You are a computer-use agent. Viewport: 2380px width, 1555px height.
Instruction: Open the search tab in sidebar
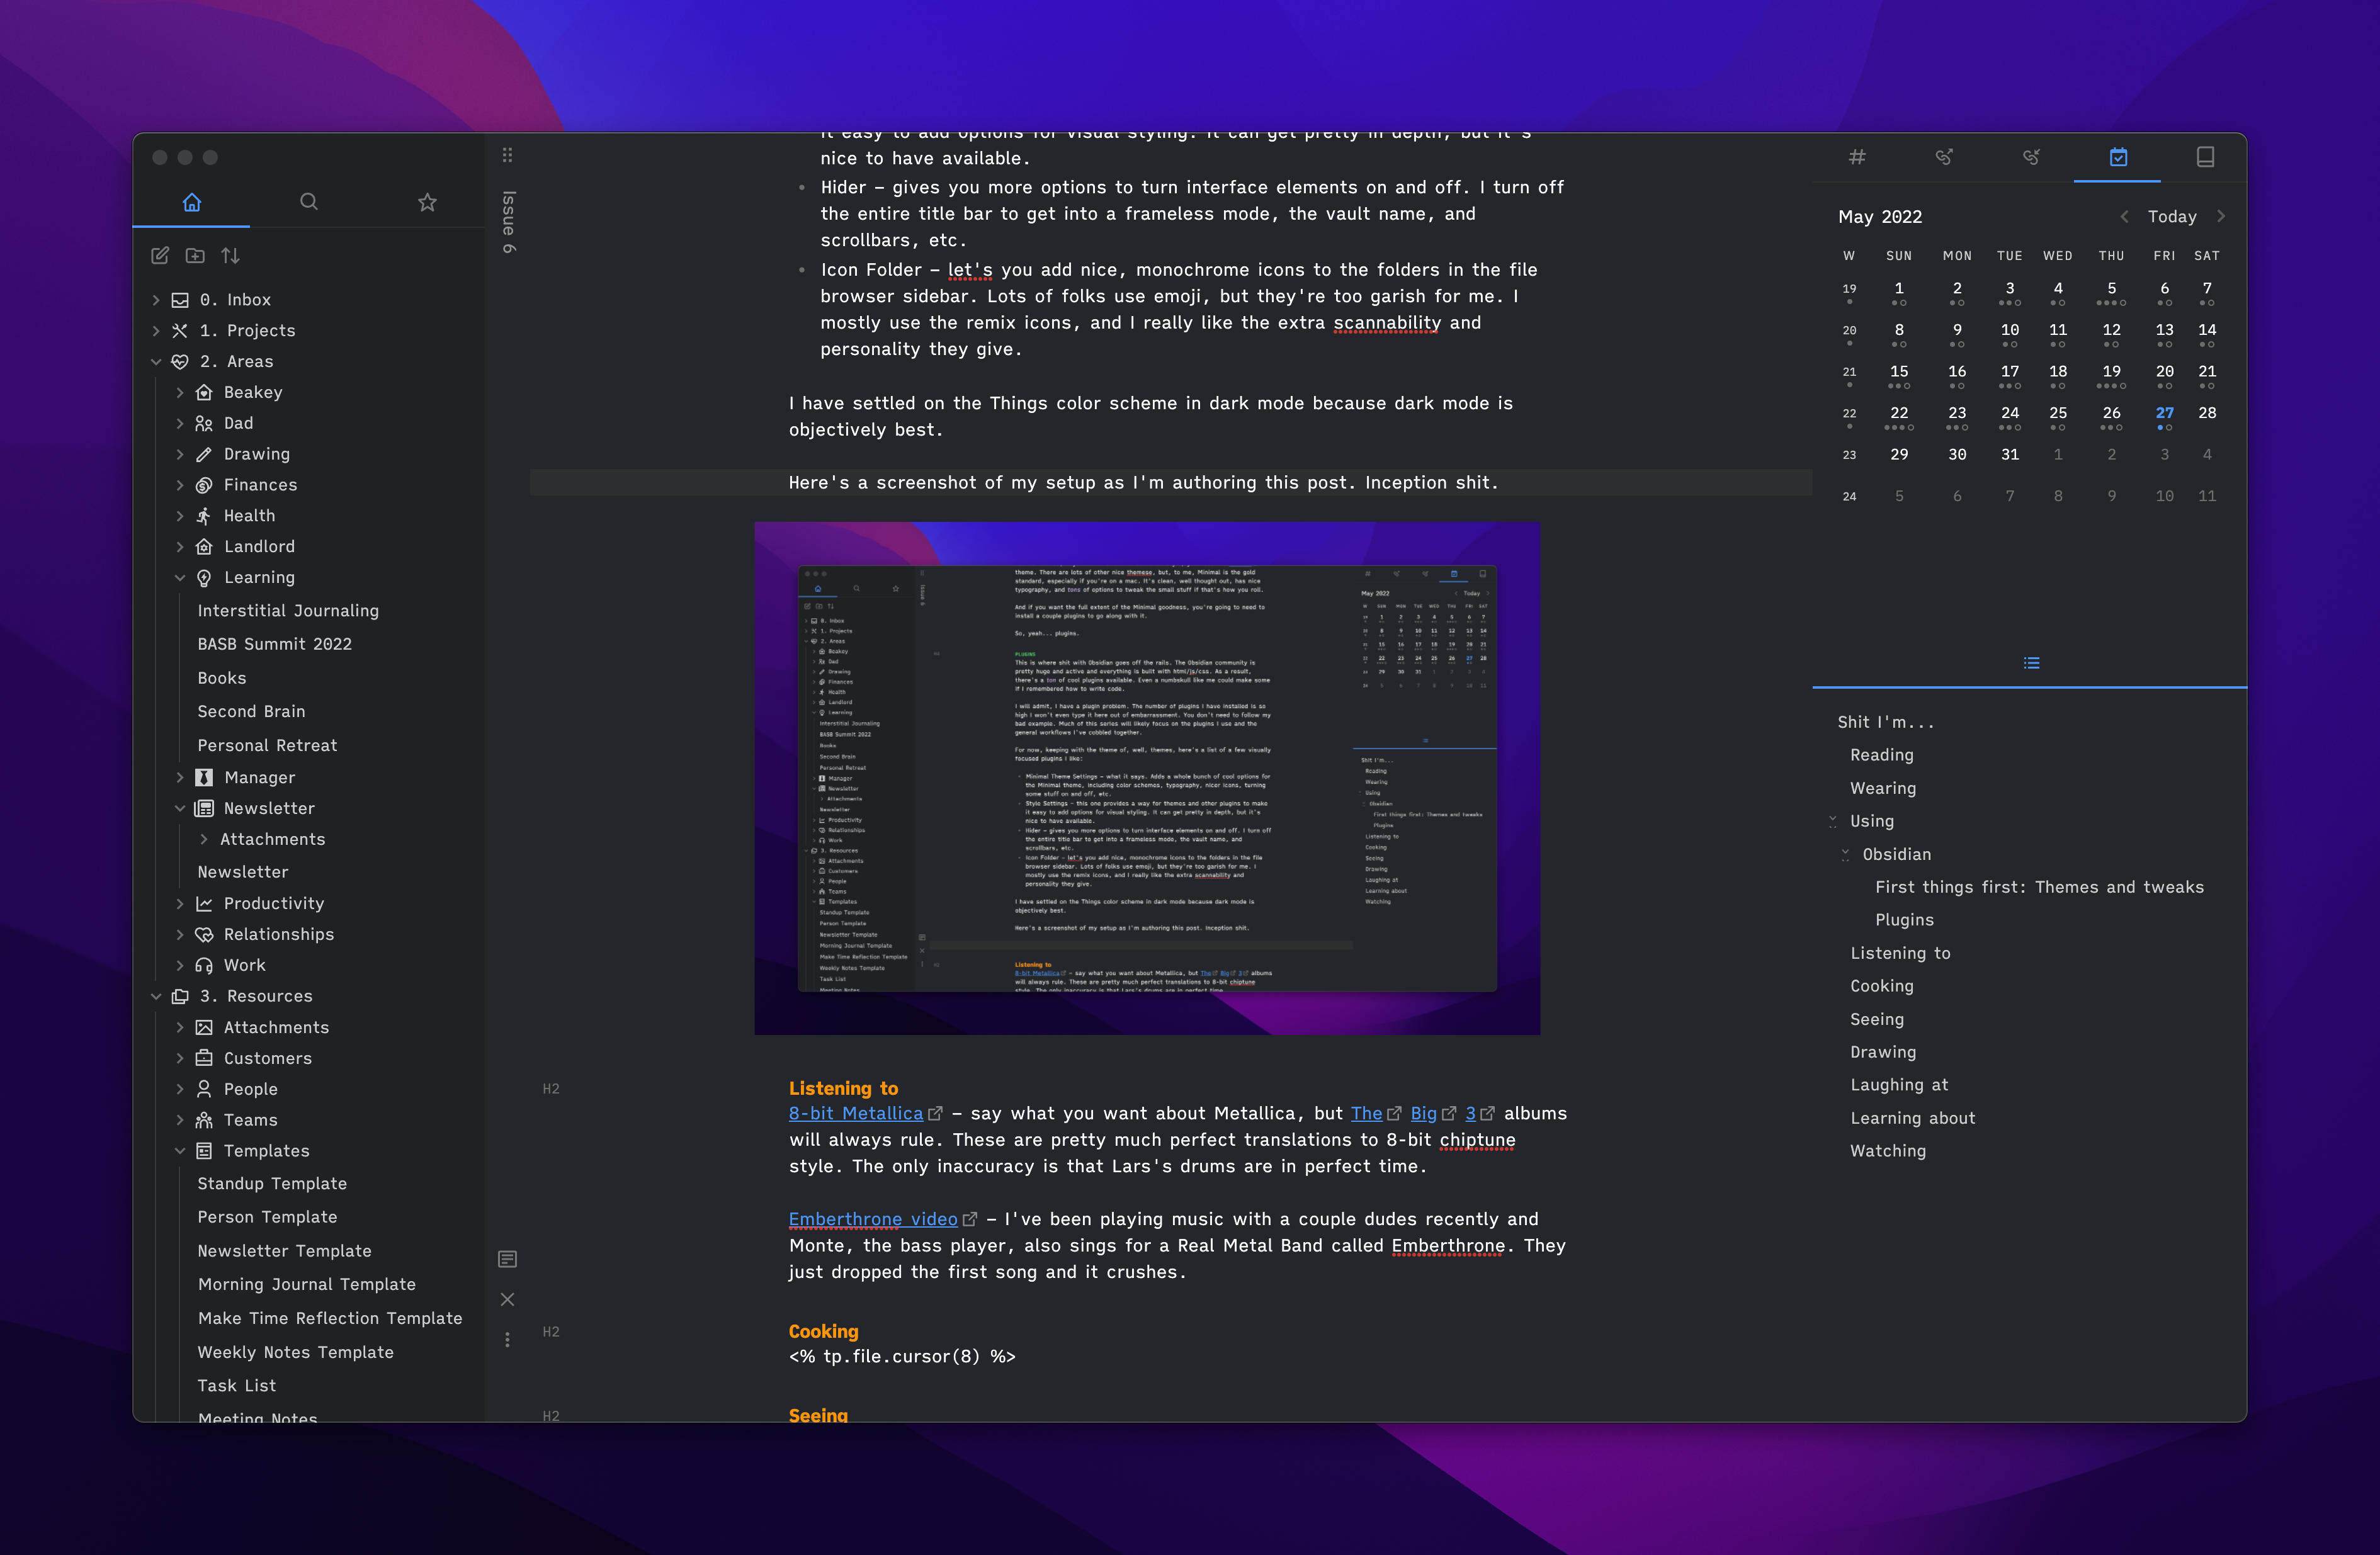coord(309,202)
